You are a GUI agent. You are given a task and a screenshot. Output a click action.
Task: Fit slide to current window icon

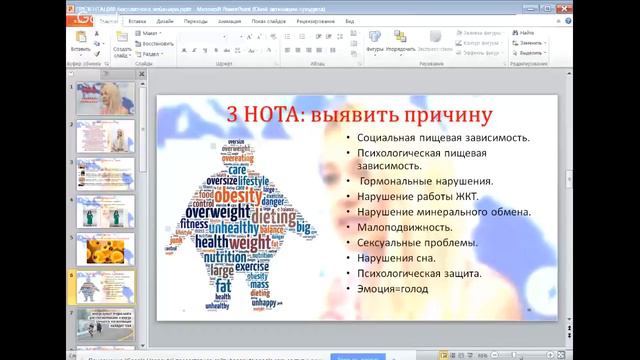click(561, 356)
